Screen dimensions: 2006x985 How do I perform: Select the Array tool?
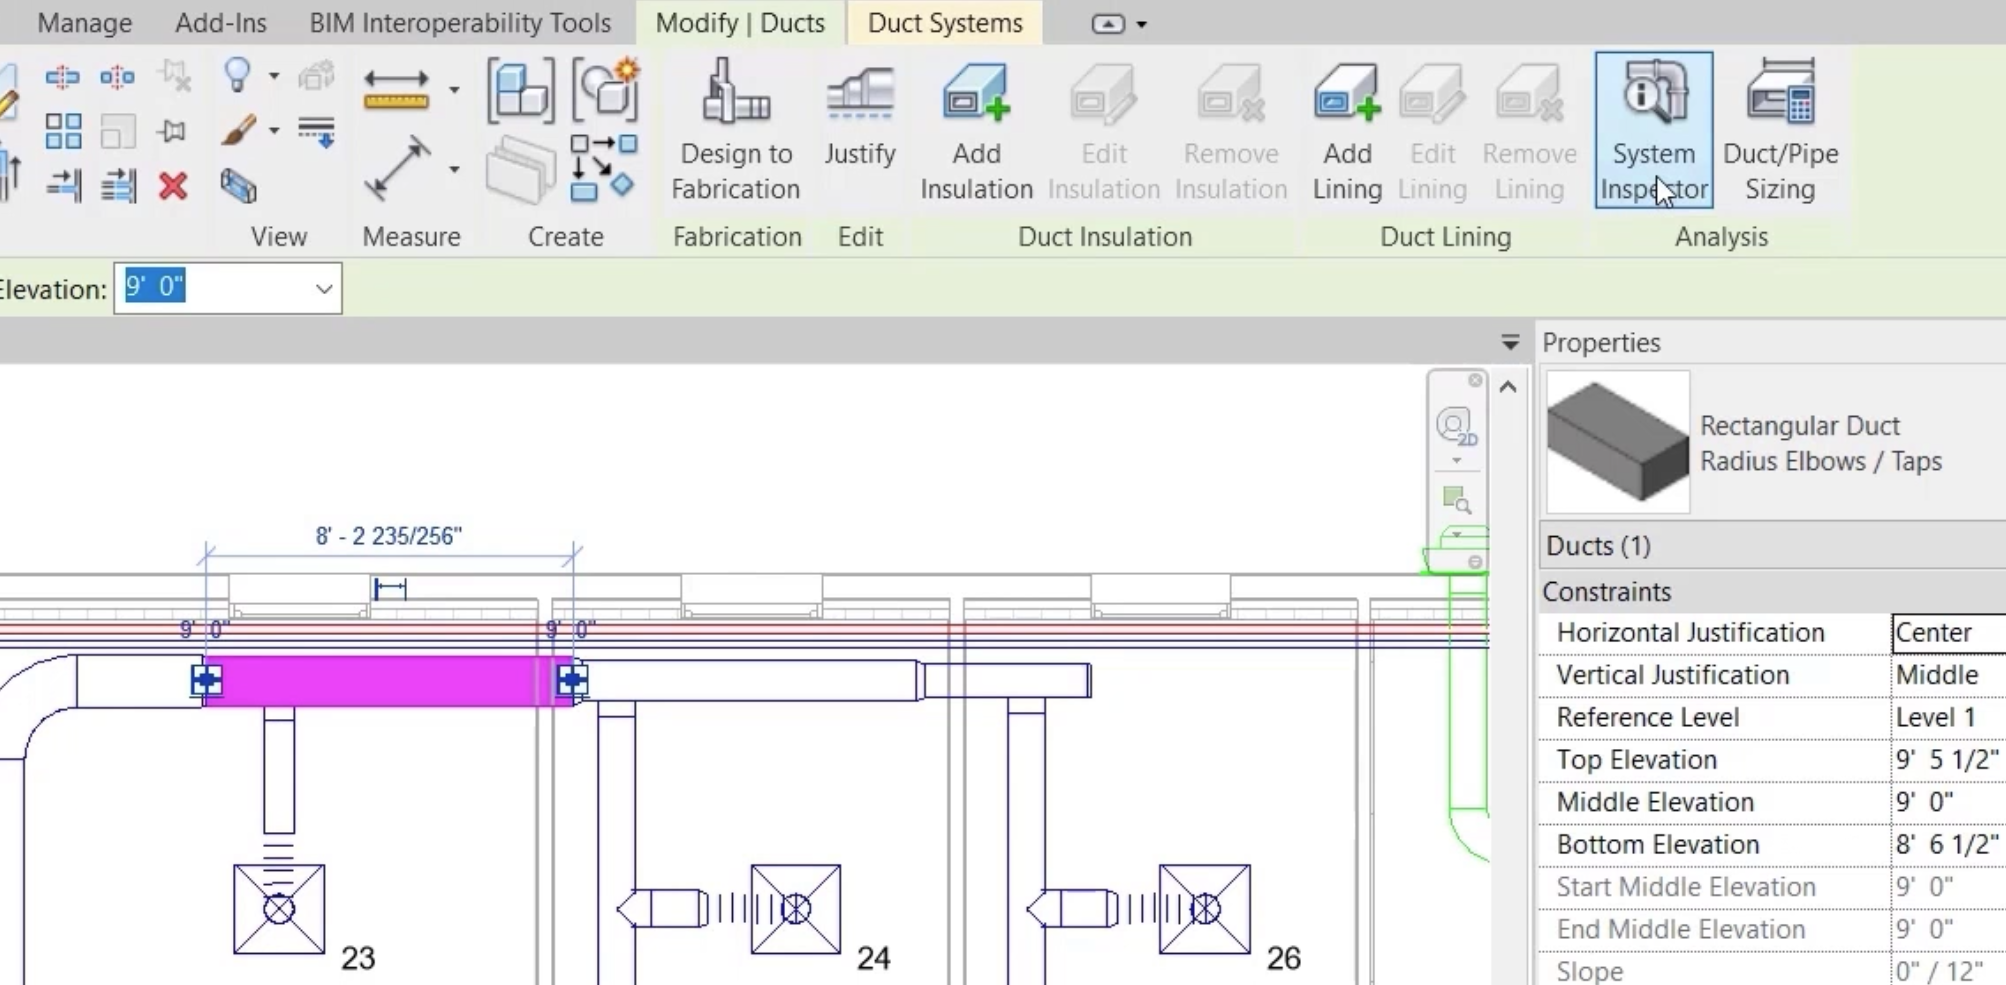(63, 131)
